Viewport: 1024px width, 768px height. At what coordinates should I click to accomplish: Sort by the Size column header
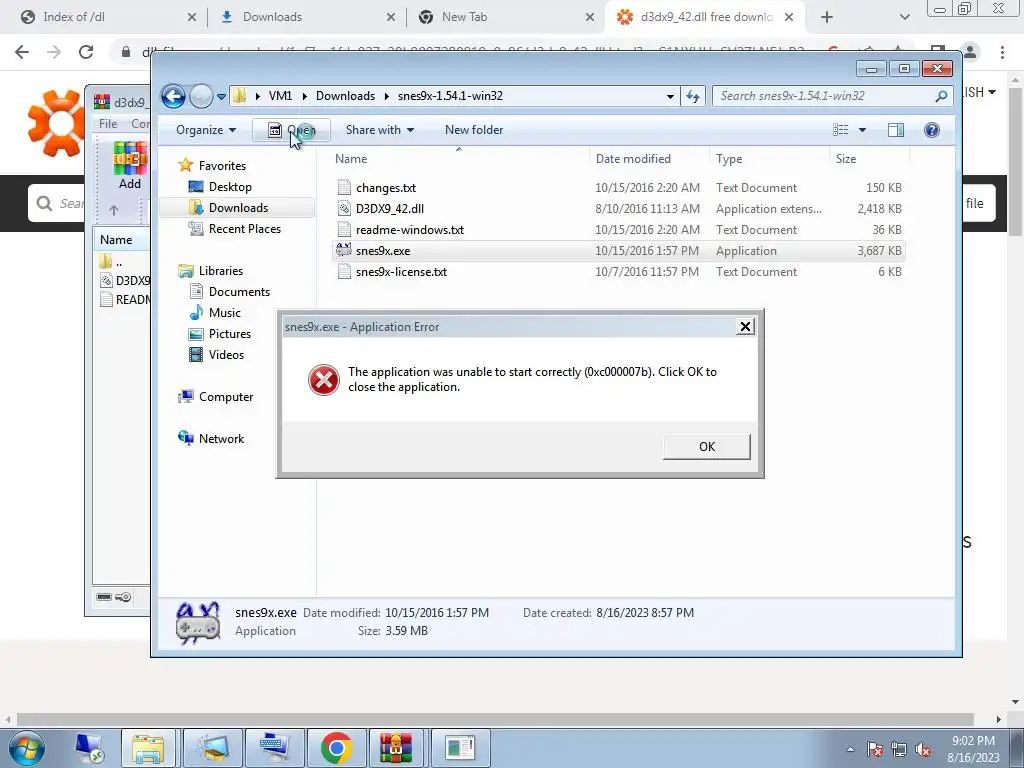[869, 159]
